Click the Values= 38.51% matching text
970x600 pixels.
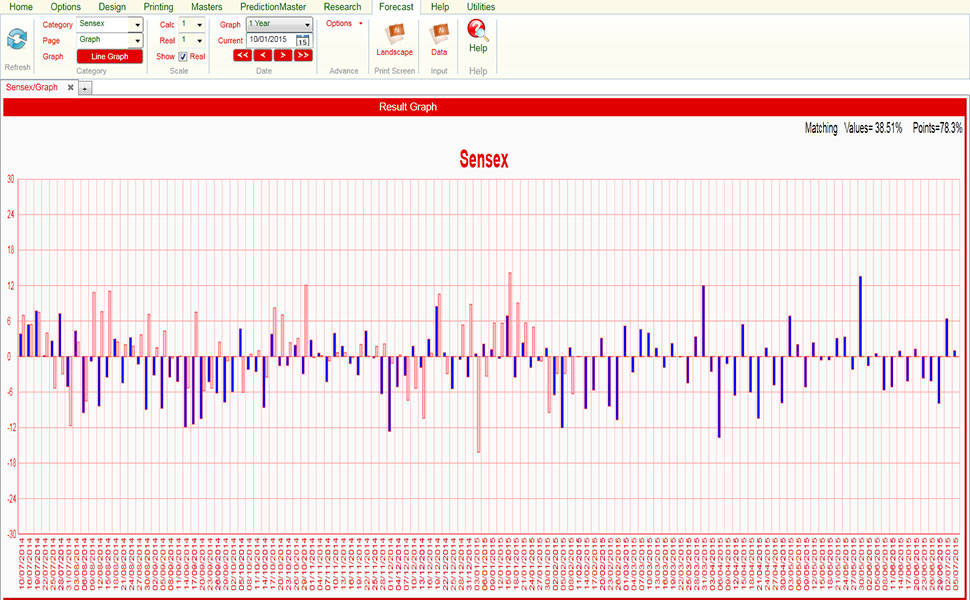coord(873,128)
